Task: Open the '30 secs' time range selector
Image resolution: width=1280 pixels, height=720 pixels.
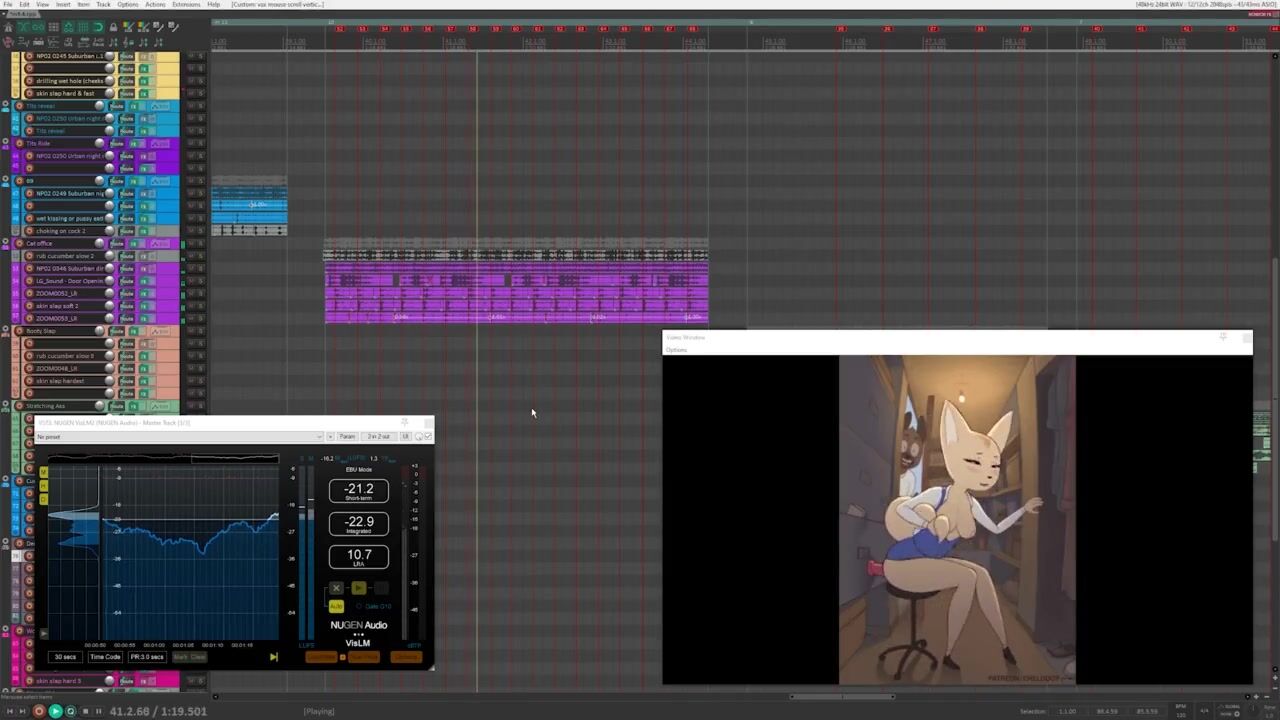Action: coord(65,657)
